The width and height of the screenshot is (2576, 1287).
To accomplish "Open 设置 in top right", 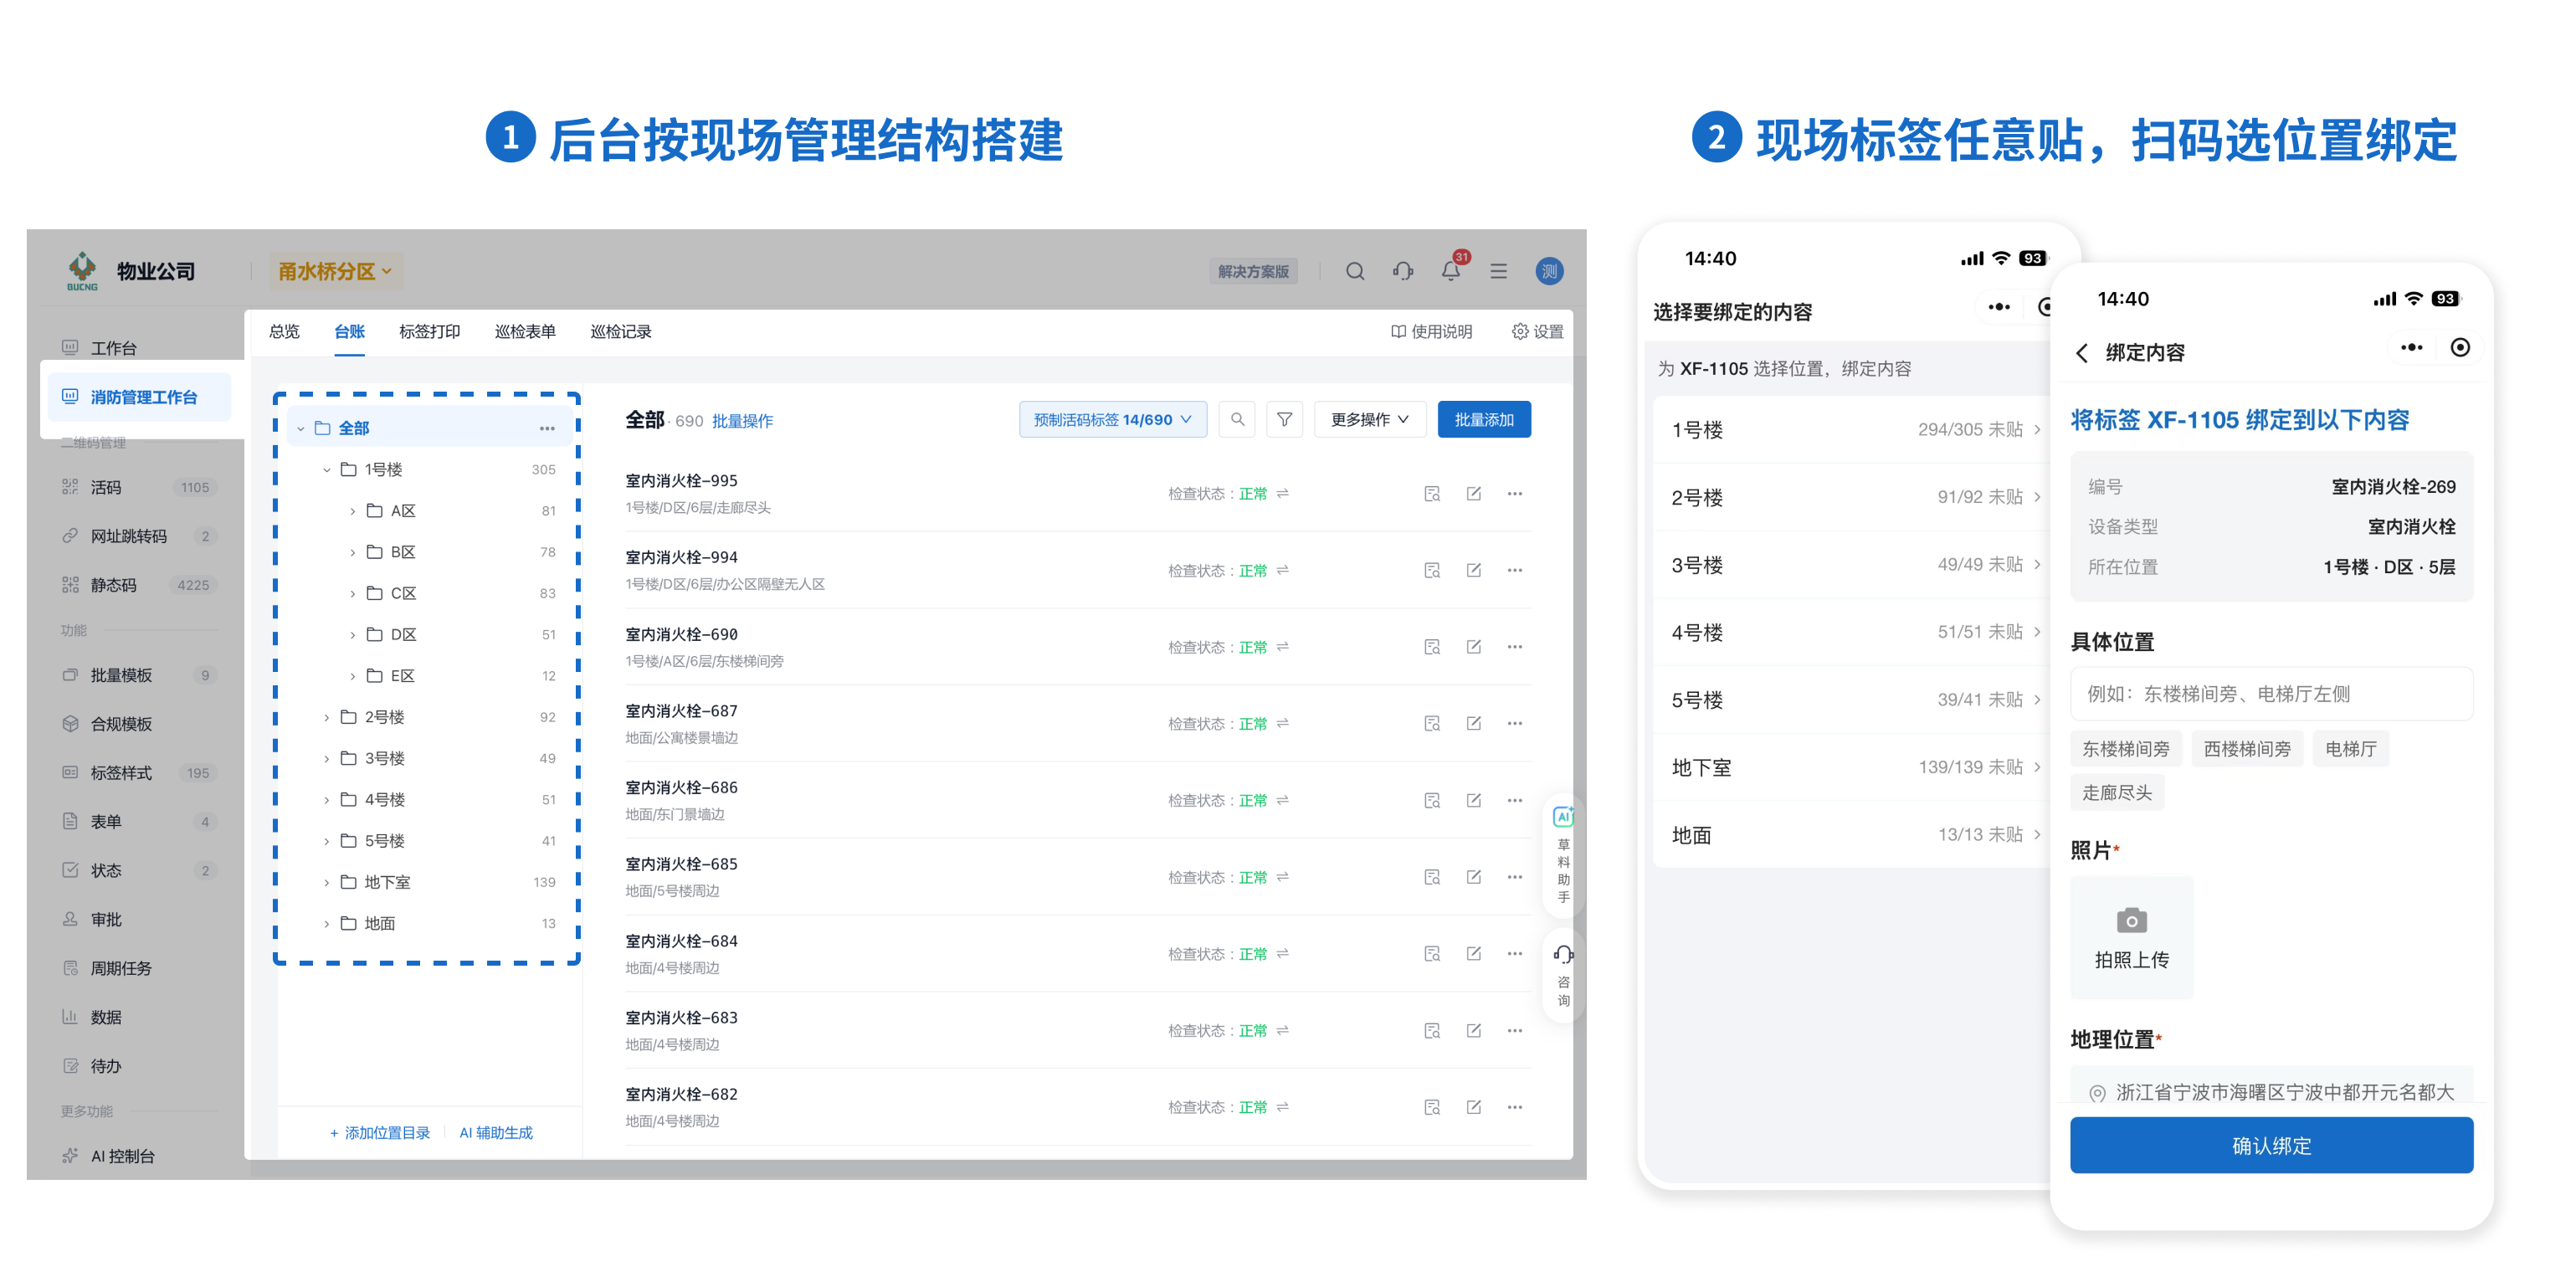I will (1537, 331).
